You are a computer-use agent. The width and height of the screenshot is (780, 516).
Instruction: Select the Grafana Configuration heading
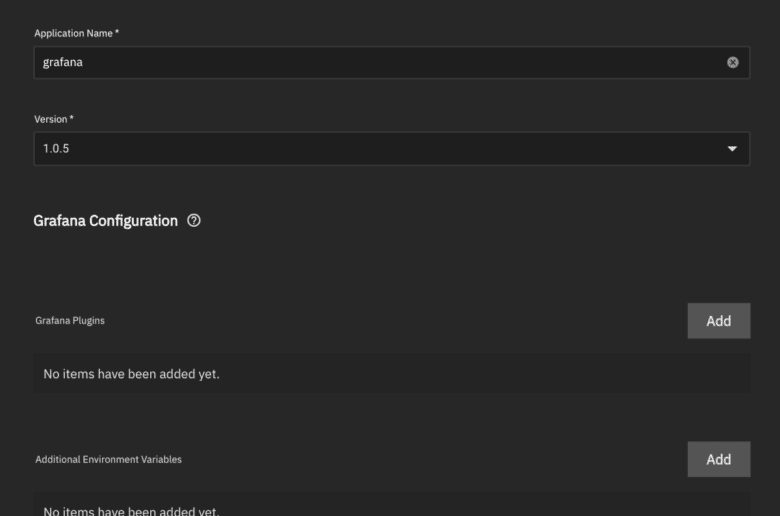tap(105, 220)
